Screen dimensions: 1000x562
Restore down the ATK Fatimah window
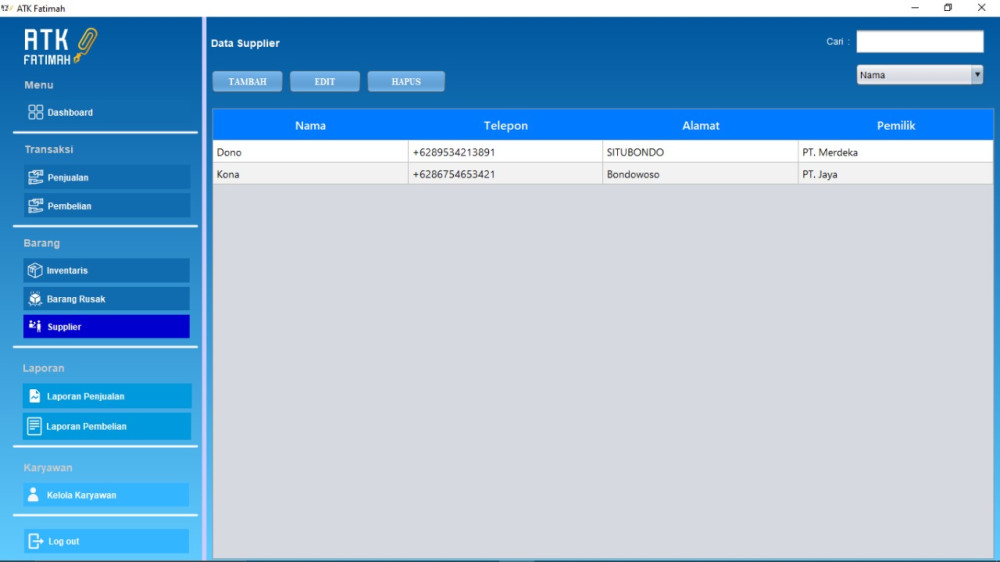(x=948, y=8)
